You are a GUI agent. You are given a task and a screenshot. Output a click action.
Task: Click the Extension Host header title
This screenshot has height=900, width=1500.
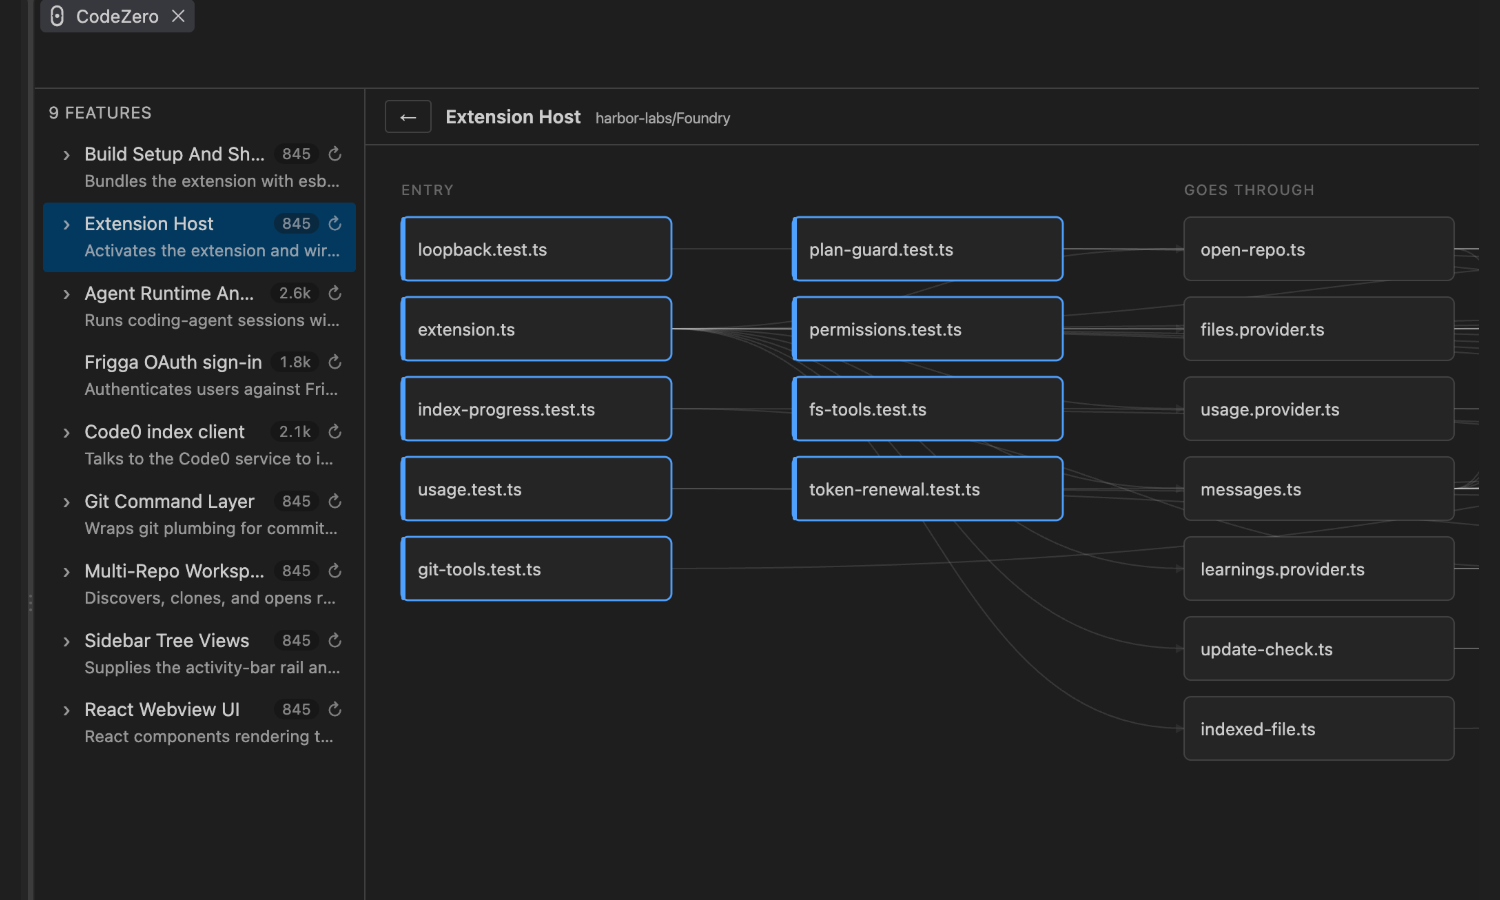513,117
